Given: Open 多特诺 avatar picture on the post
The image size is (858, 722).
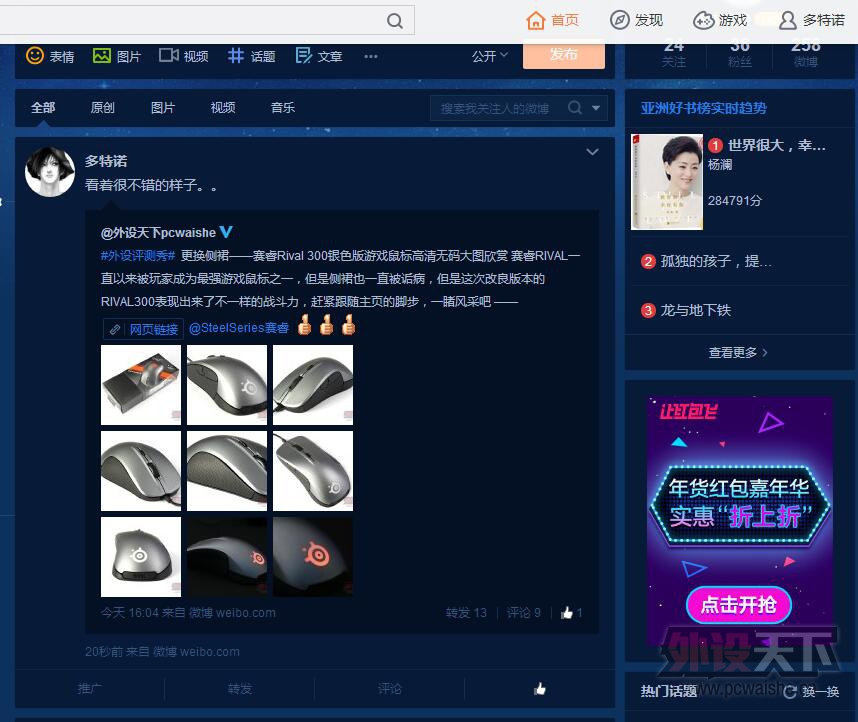Looking at the screenshot, I should coord(50,171).
